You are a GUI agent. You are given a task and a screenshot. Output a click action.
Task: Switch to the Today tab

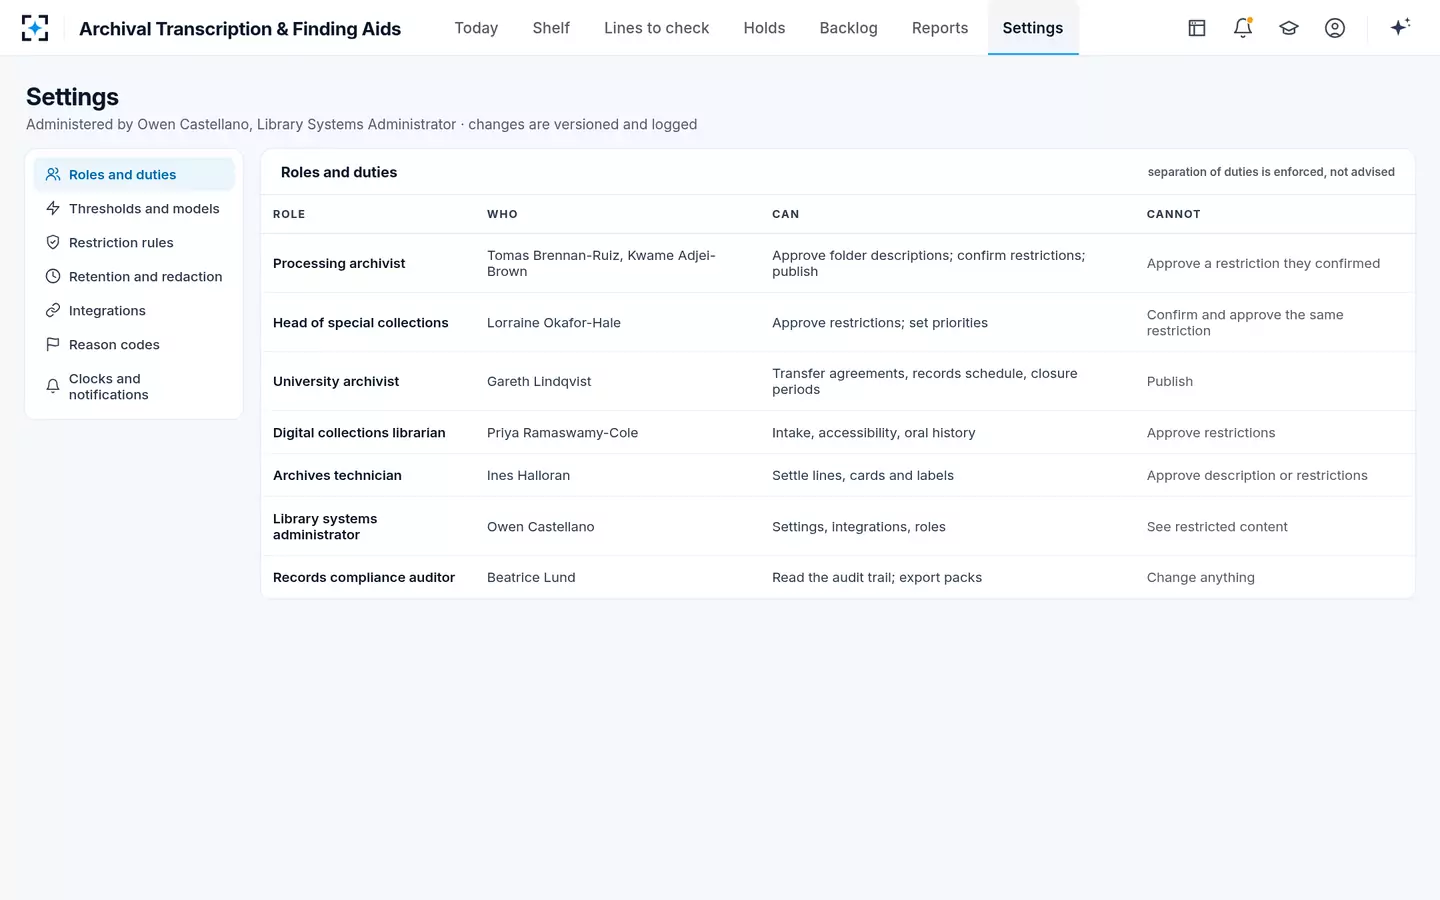476,28
